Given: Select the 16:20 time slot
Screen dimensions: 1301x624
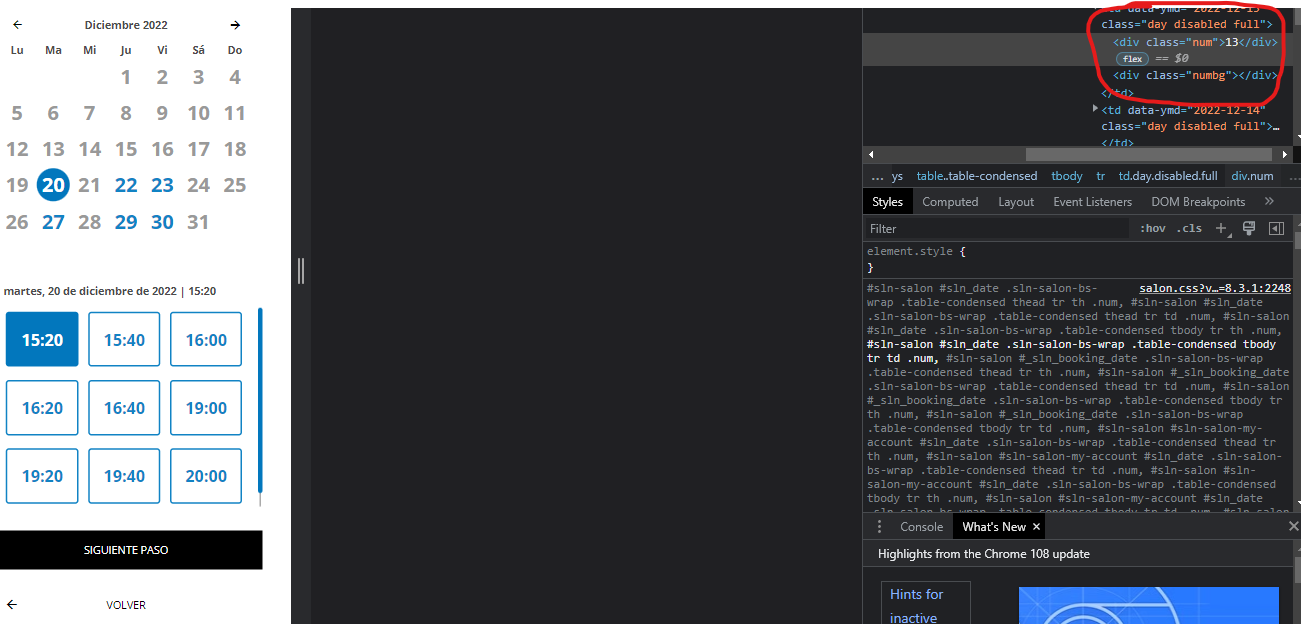Looking at the screenshot, I should tap(42, 407).
